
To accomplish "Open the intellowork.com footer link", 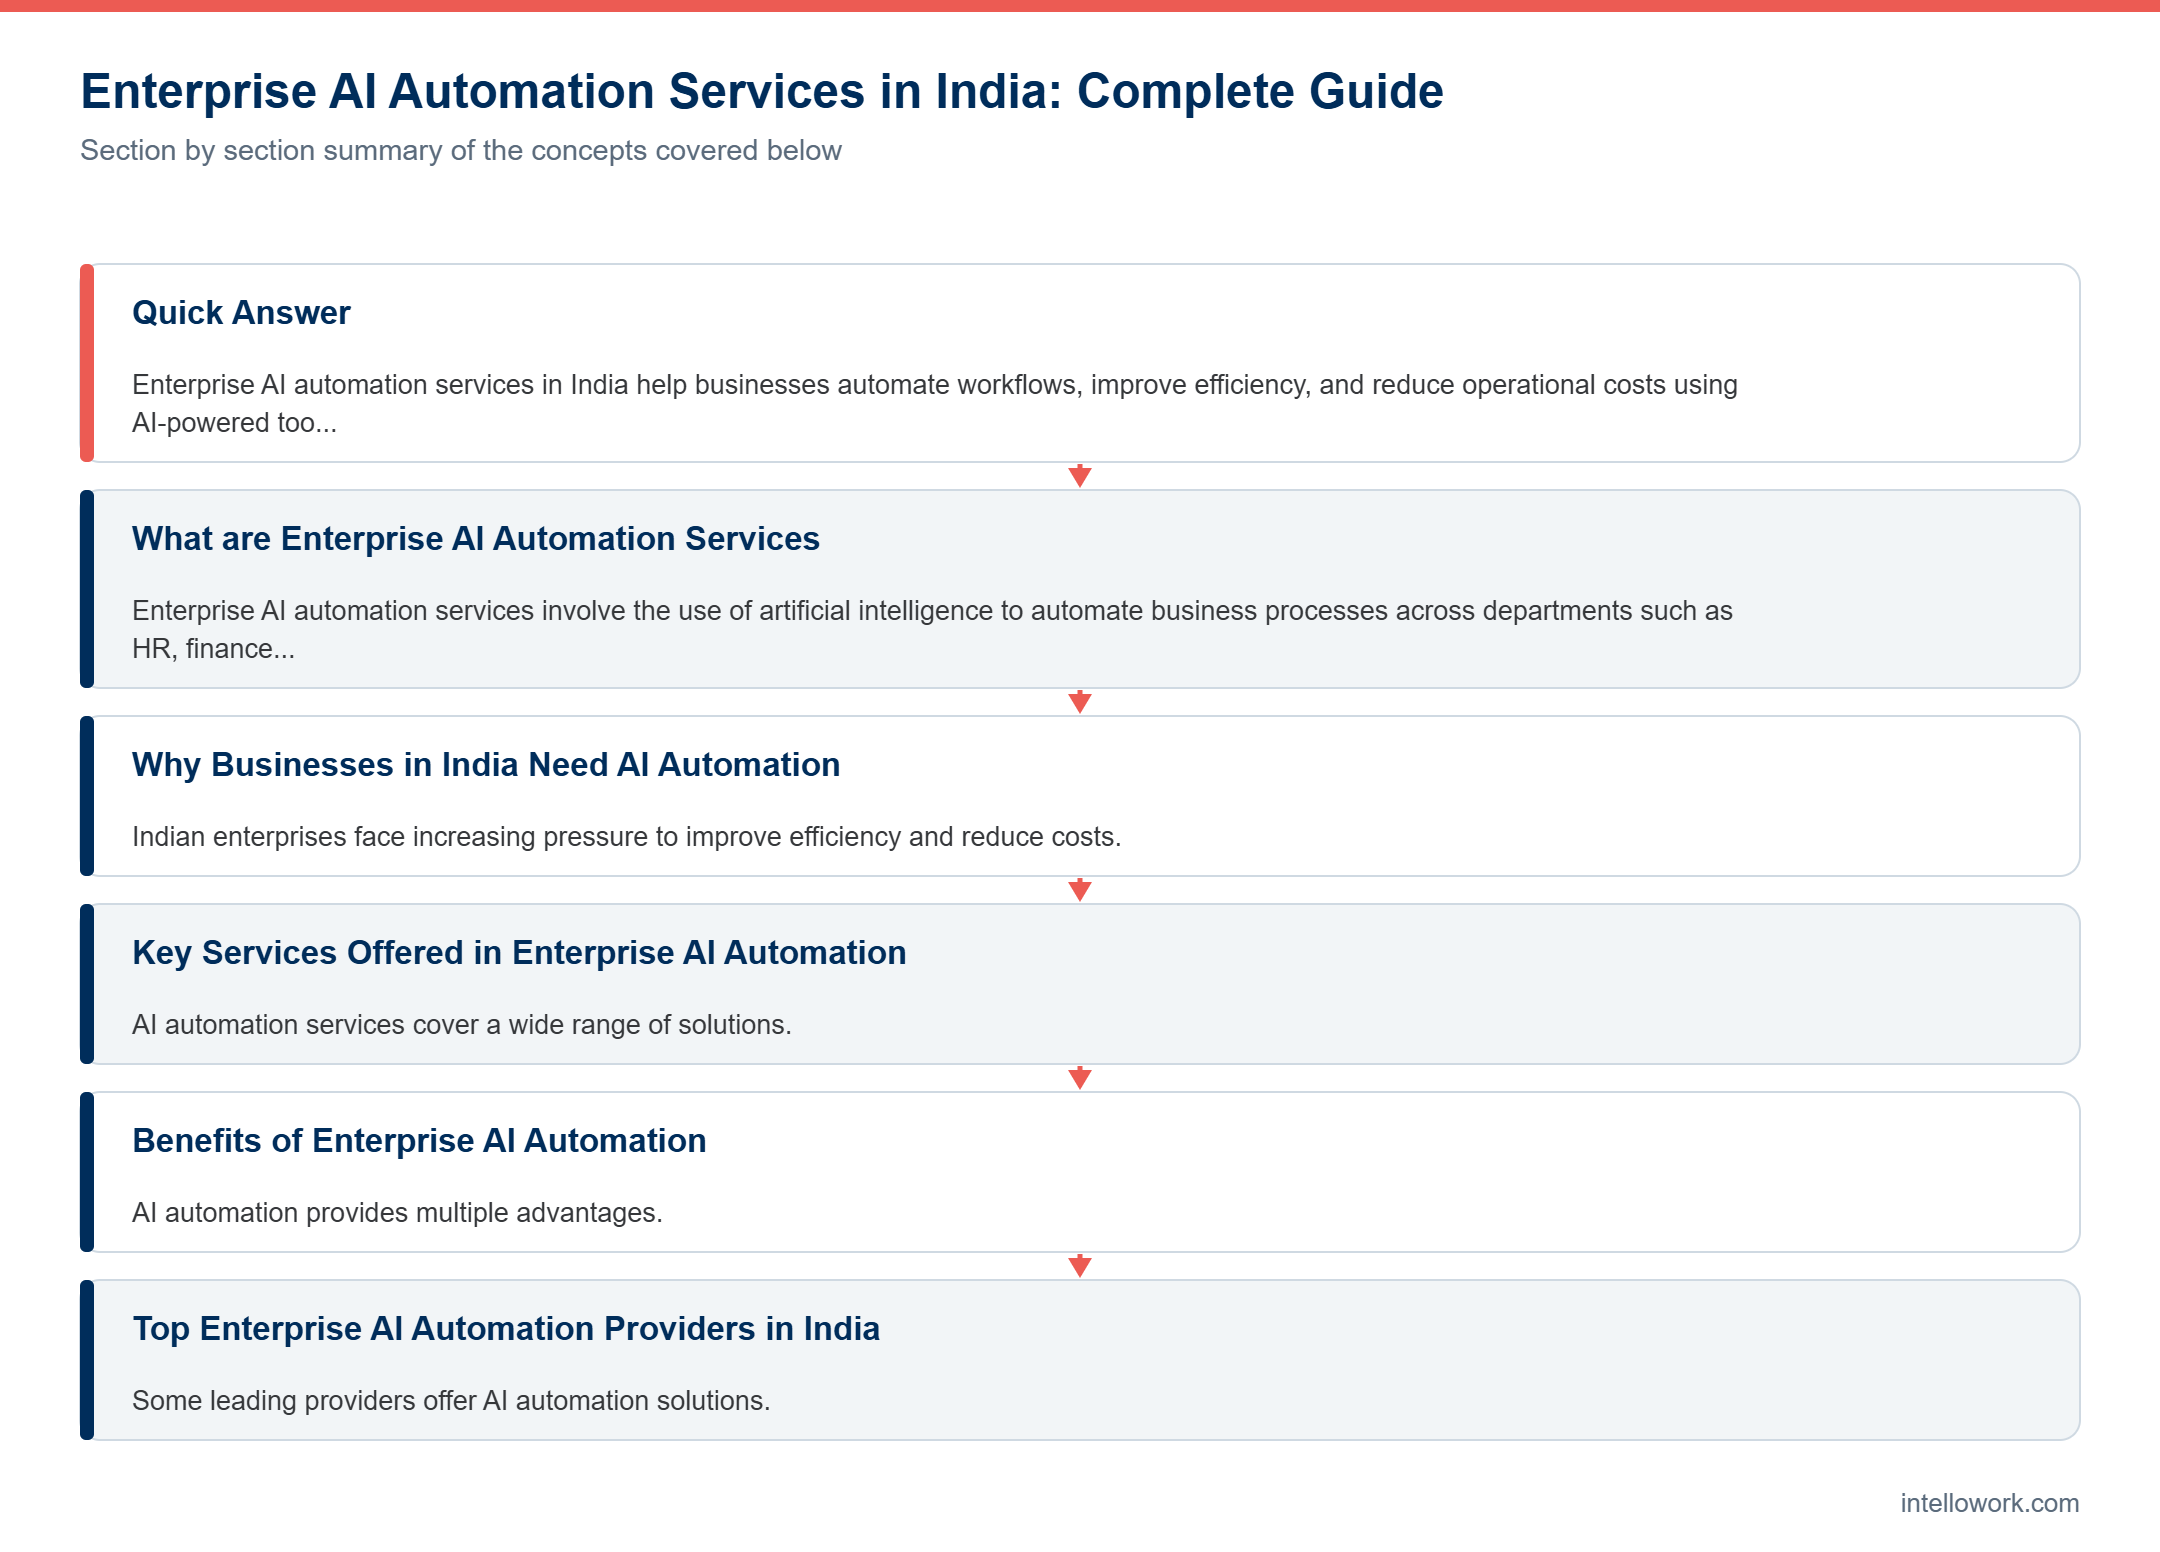I will pos(1989,1503).
